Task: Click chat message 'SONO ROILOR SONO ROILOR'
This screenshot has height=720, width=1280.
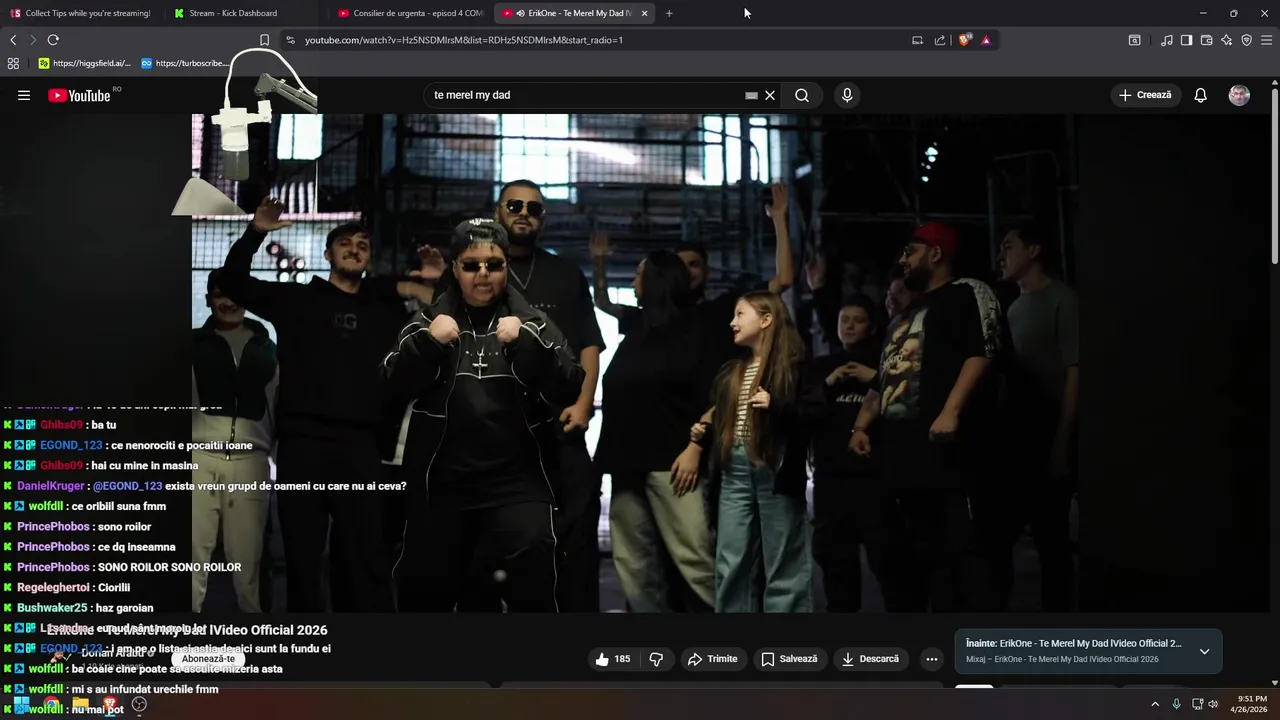Action: [169, 567]
